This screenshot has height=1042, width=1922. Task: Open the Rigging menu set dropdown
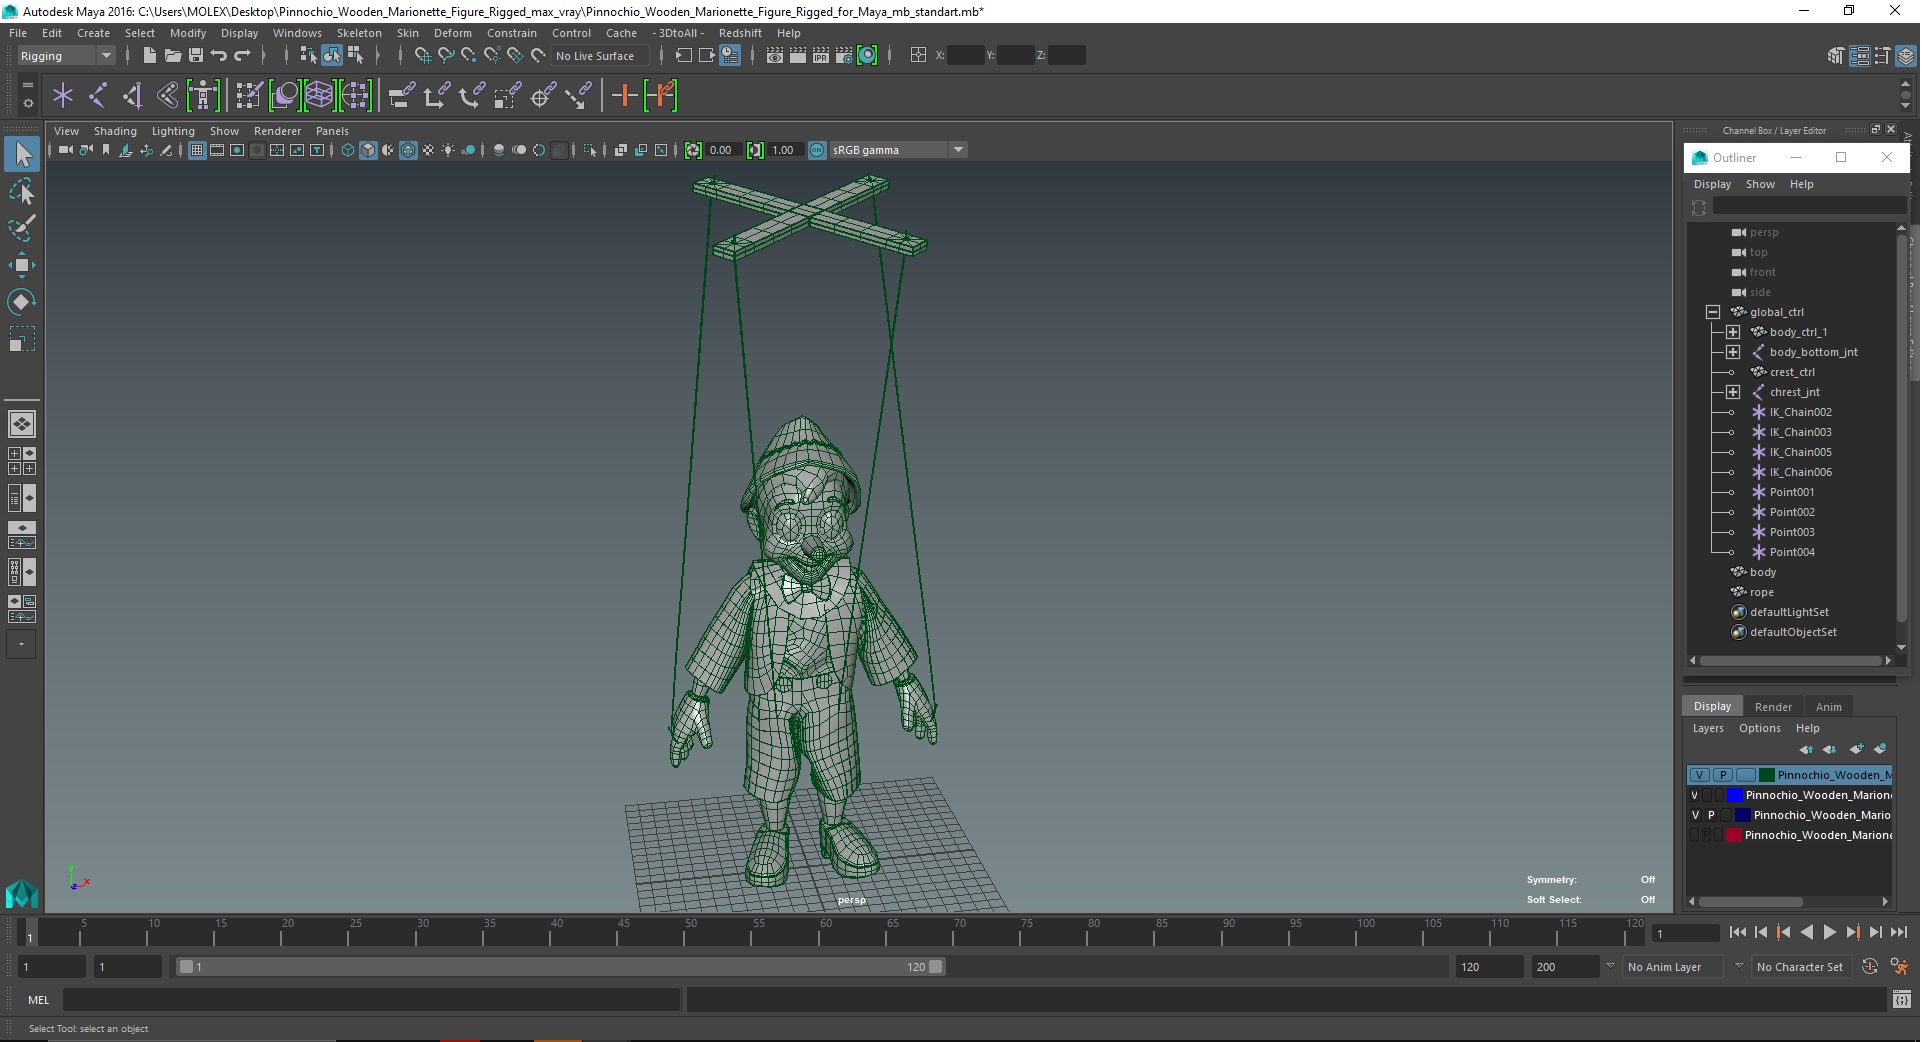tap(65, 56)
